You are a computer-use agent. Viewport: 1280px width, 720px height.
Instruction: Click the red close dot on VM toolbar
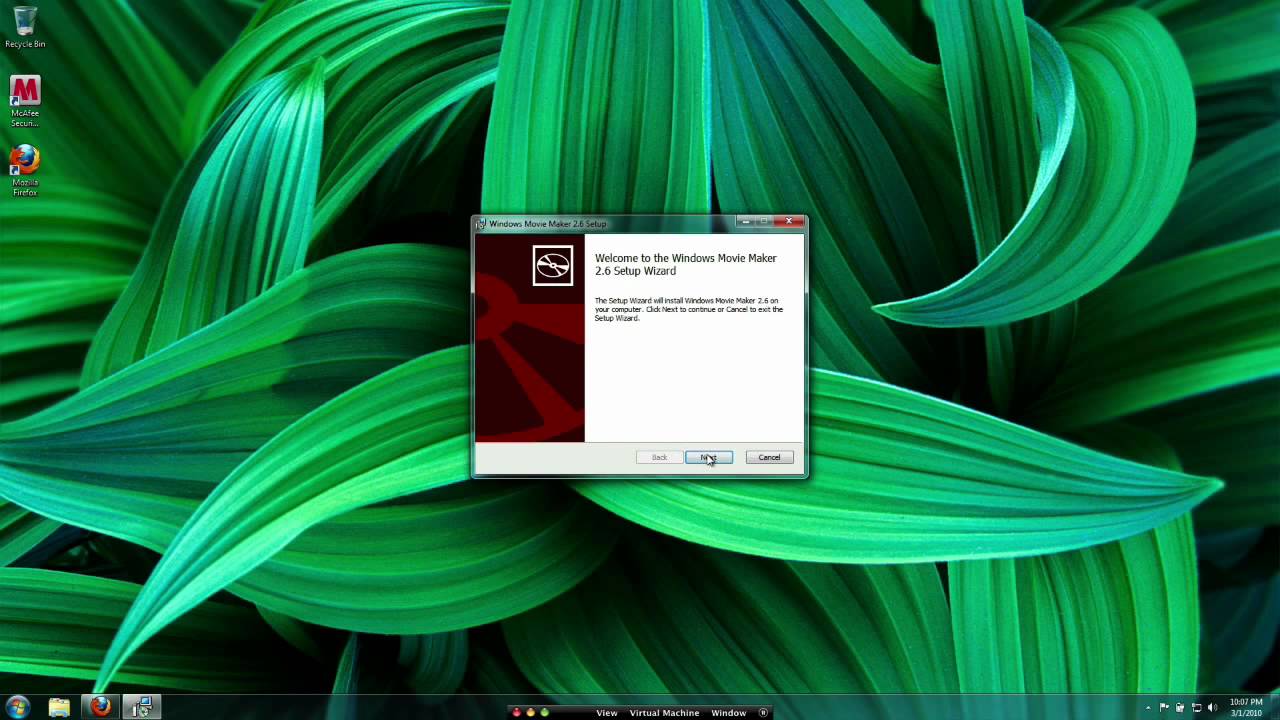pyautogui.click(x=517, y=712)
